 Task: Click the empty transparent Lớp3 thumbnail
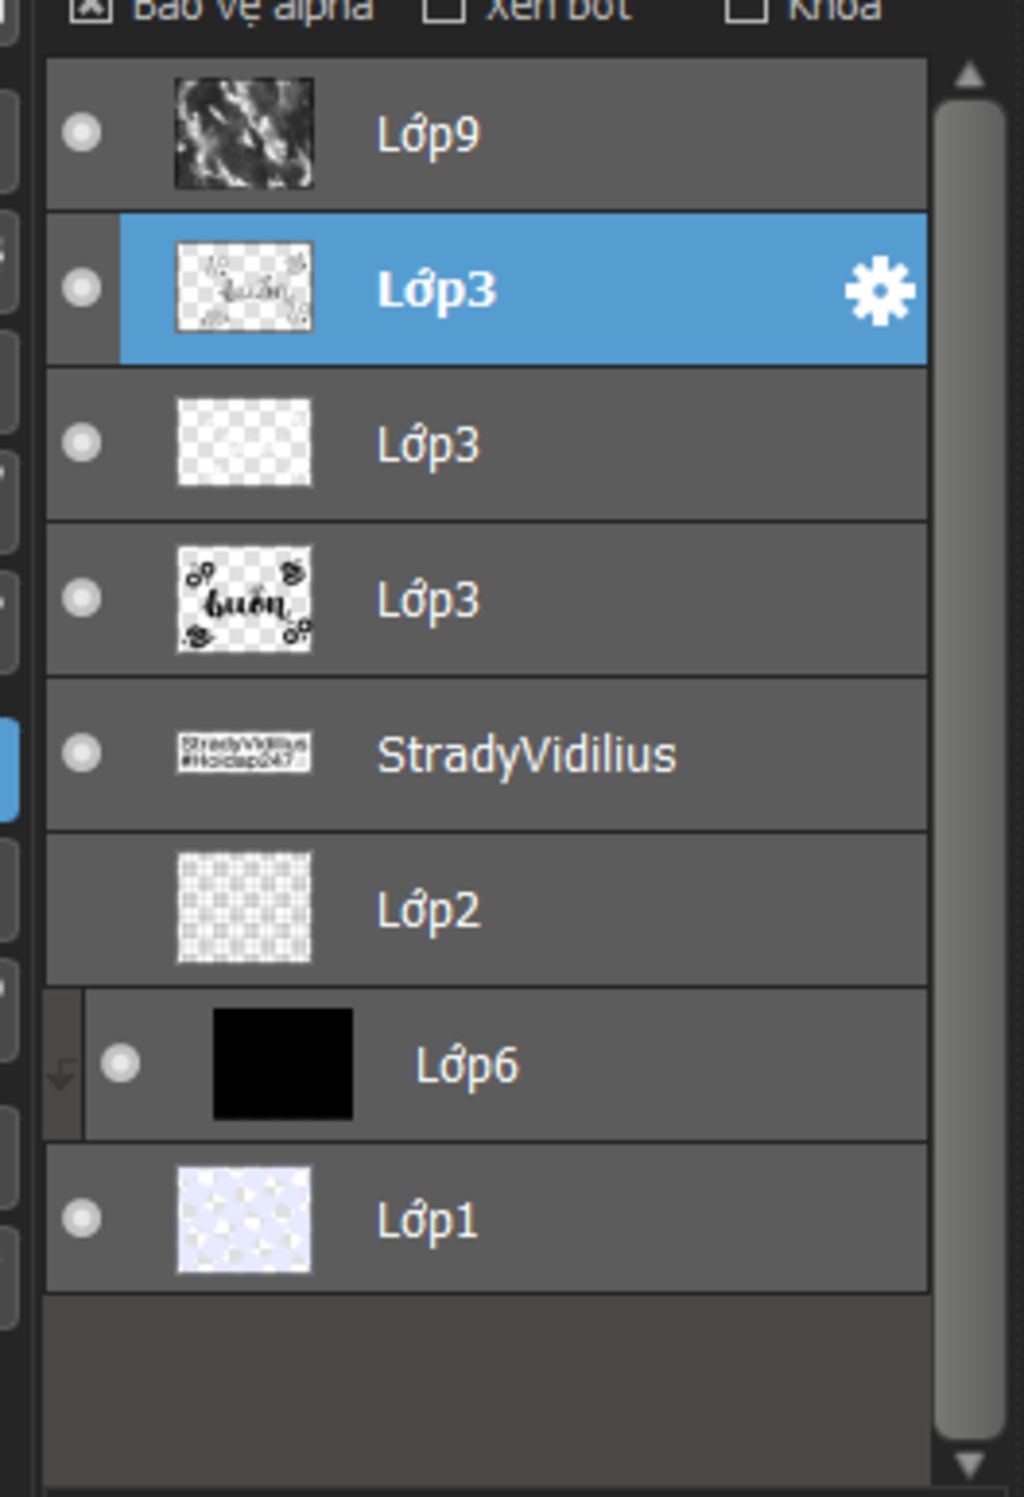pos(244,443)
